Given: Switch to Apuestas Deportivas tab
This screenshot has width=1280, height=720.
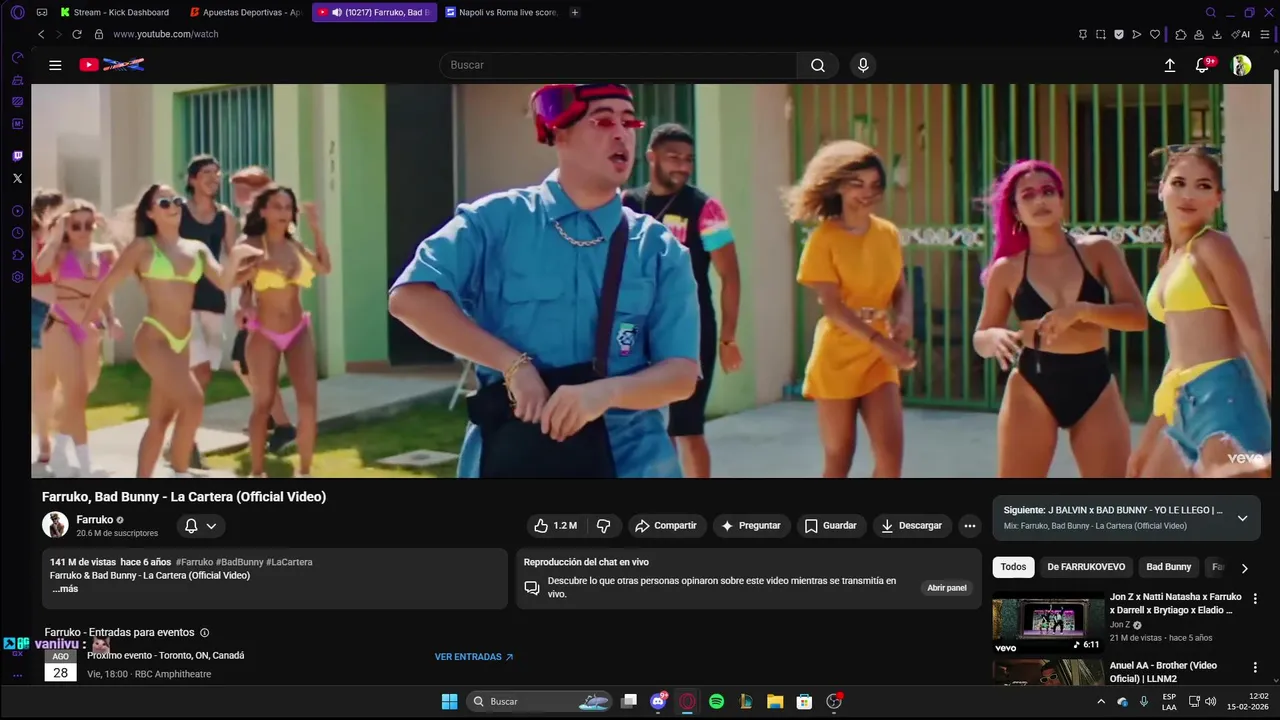Looking at the screenshot, I should [x=246, y=12].
